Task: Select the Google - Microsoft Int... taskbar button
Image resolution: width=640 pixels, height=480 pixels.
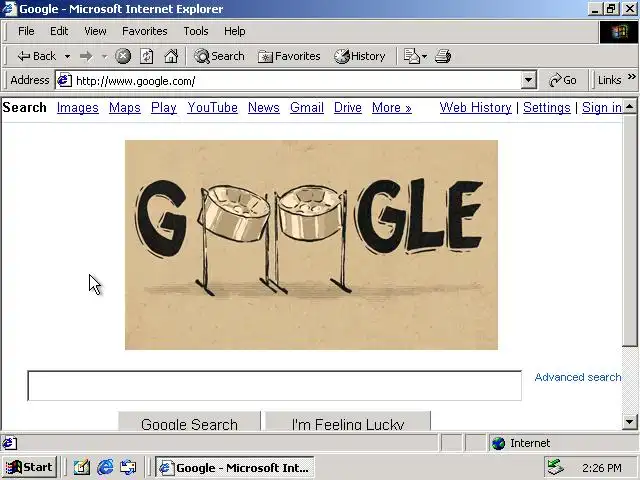Action: (234, 467)
